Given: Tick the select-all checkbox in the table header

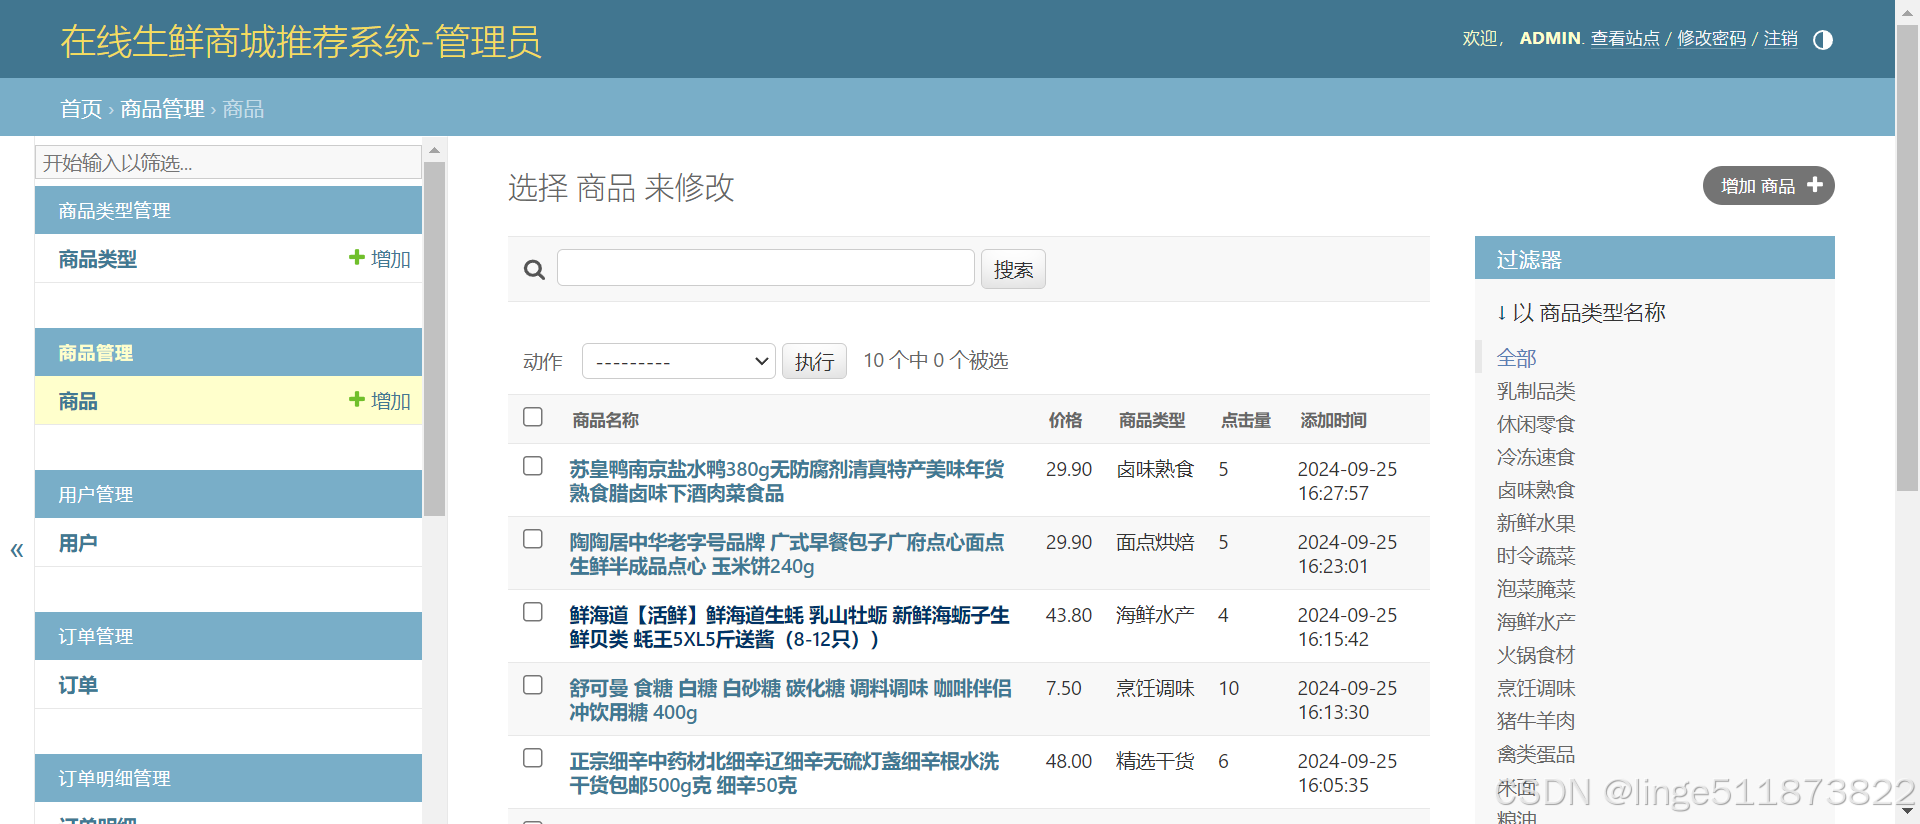Looking at the screenshot, I should pos(533,417).
